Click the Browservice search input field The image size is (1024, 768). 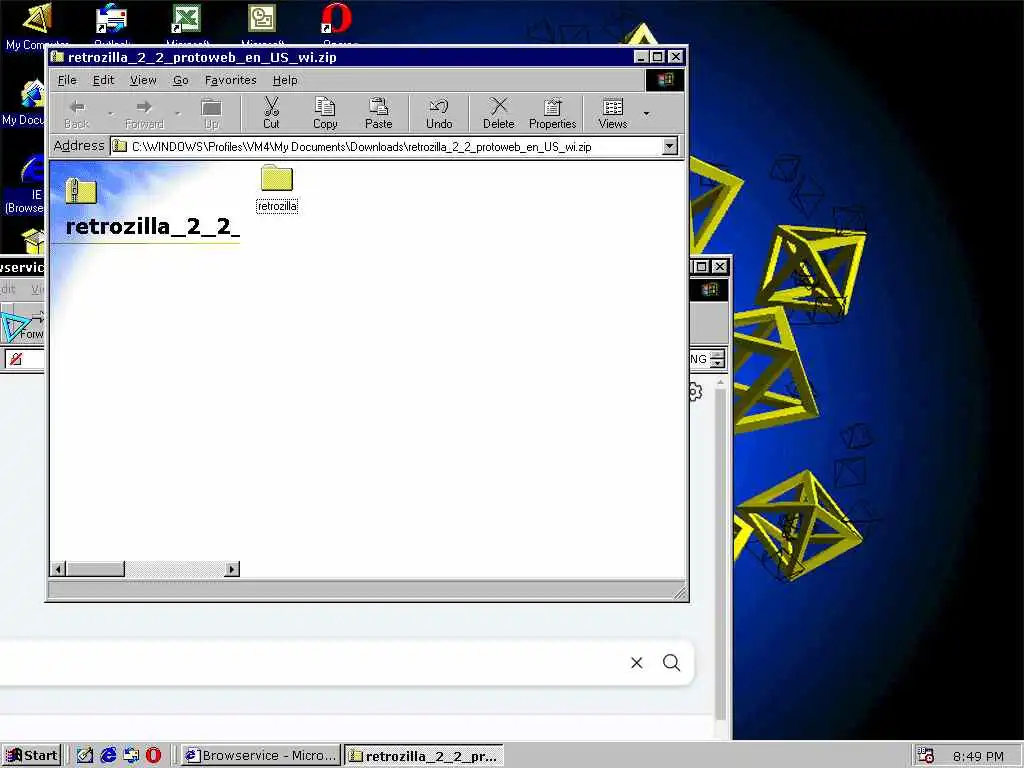tap(312, 663)
